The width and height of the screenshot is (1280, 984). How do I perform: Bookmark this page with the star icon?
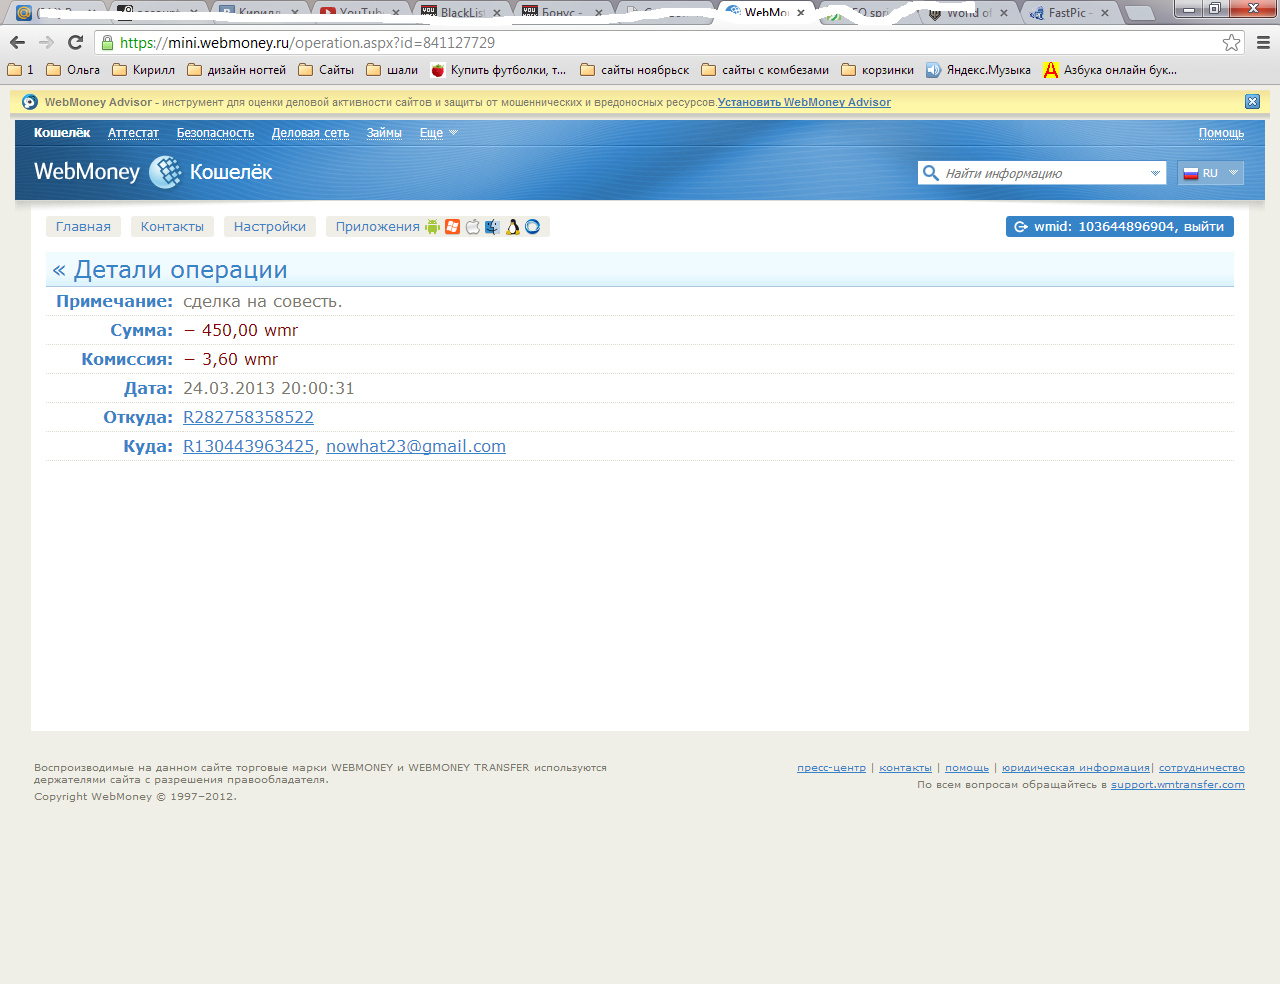tap(1232, 42)
